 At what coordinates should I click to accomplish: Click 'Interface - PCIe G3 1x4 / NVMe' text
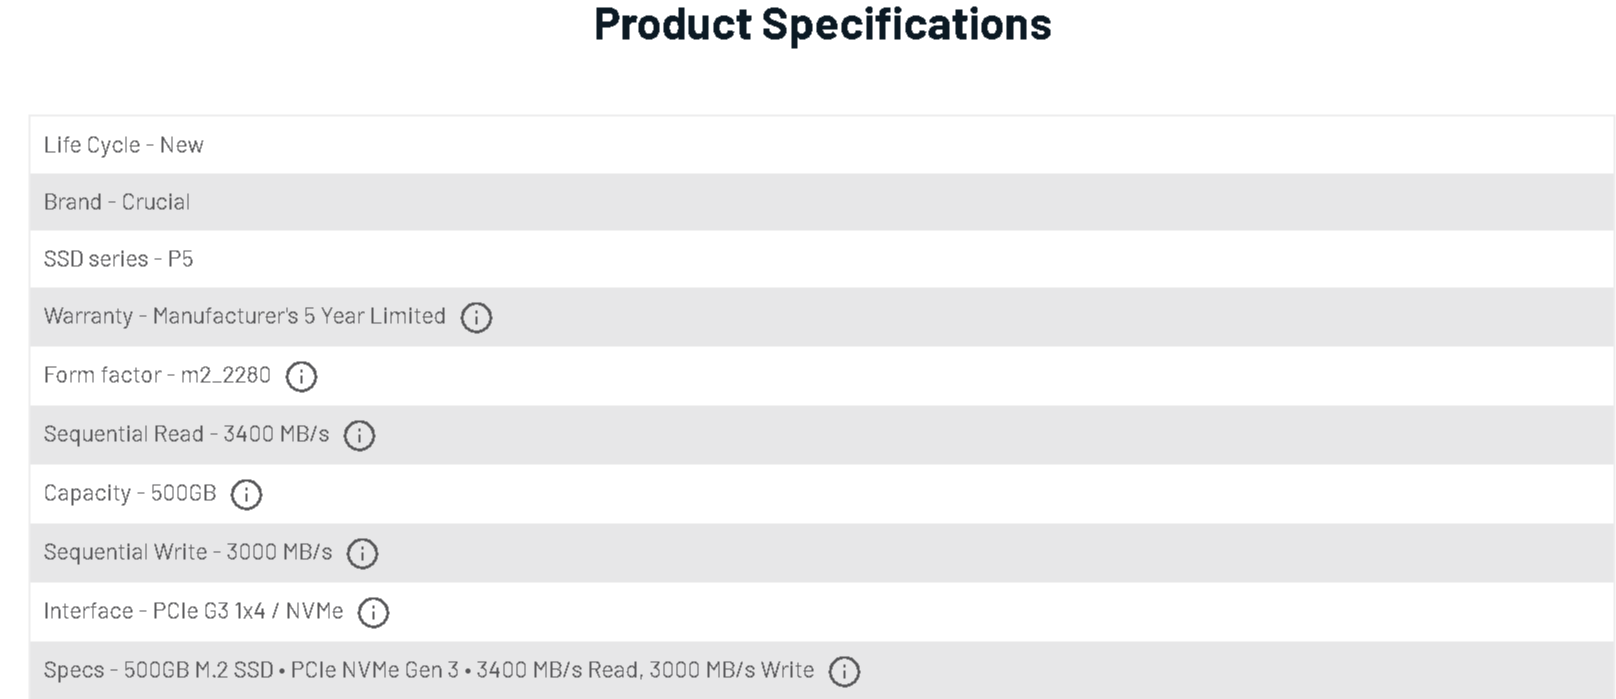pos(193,611)
